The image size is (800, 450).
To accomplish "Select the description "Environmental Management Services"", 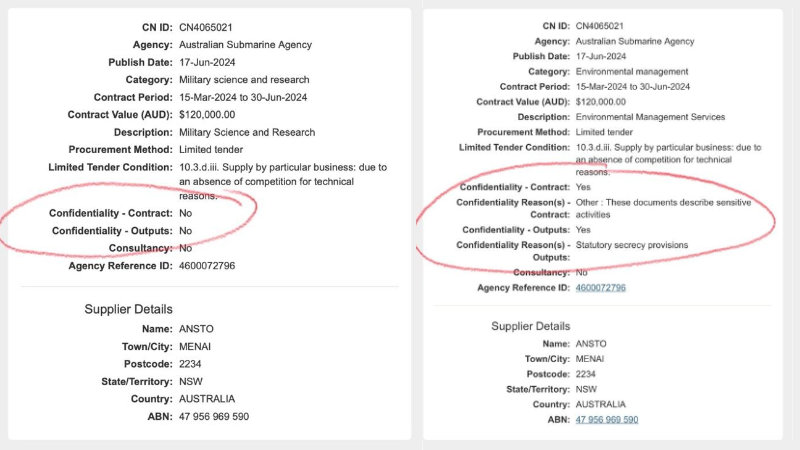I will click(x=648, y=117).
